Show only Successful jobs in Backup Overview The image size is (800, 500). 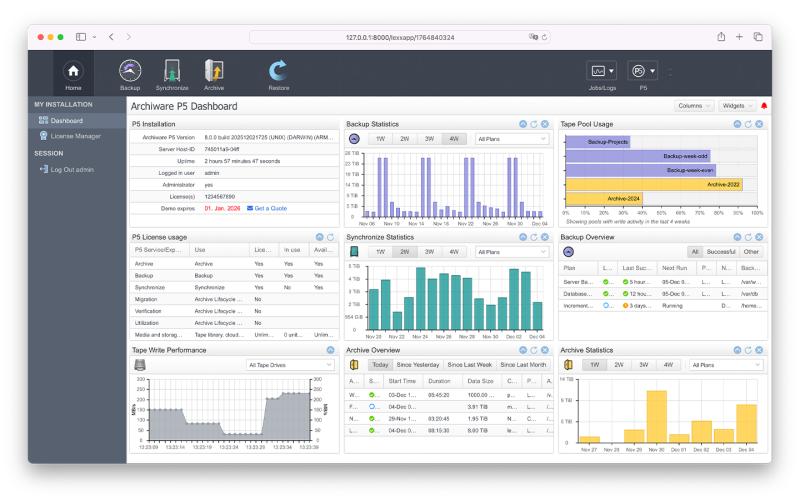(720, 252)
